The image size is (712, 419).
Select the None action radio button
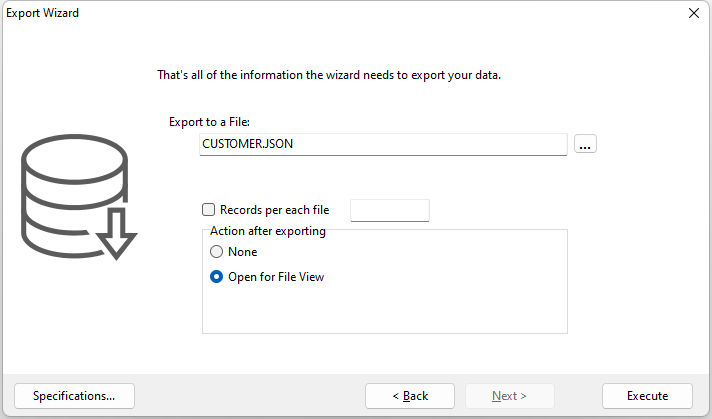tap(216, 252)
